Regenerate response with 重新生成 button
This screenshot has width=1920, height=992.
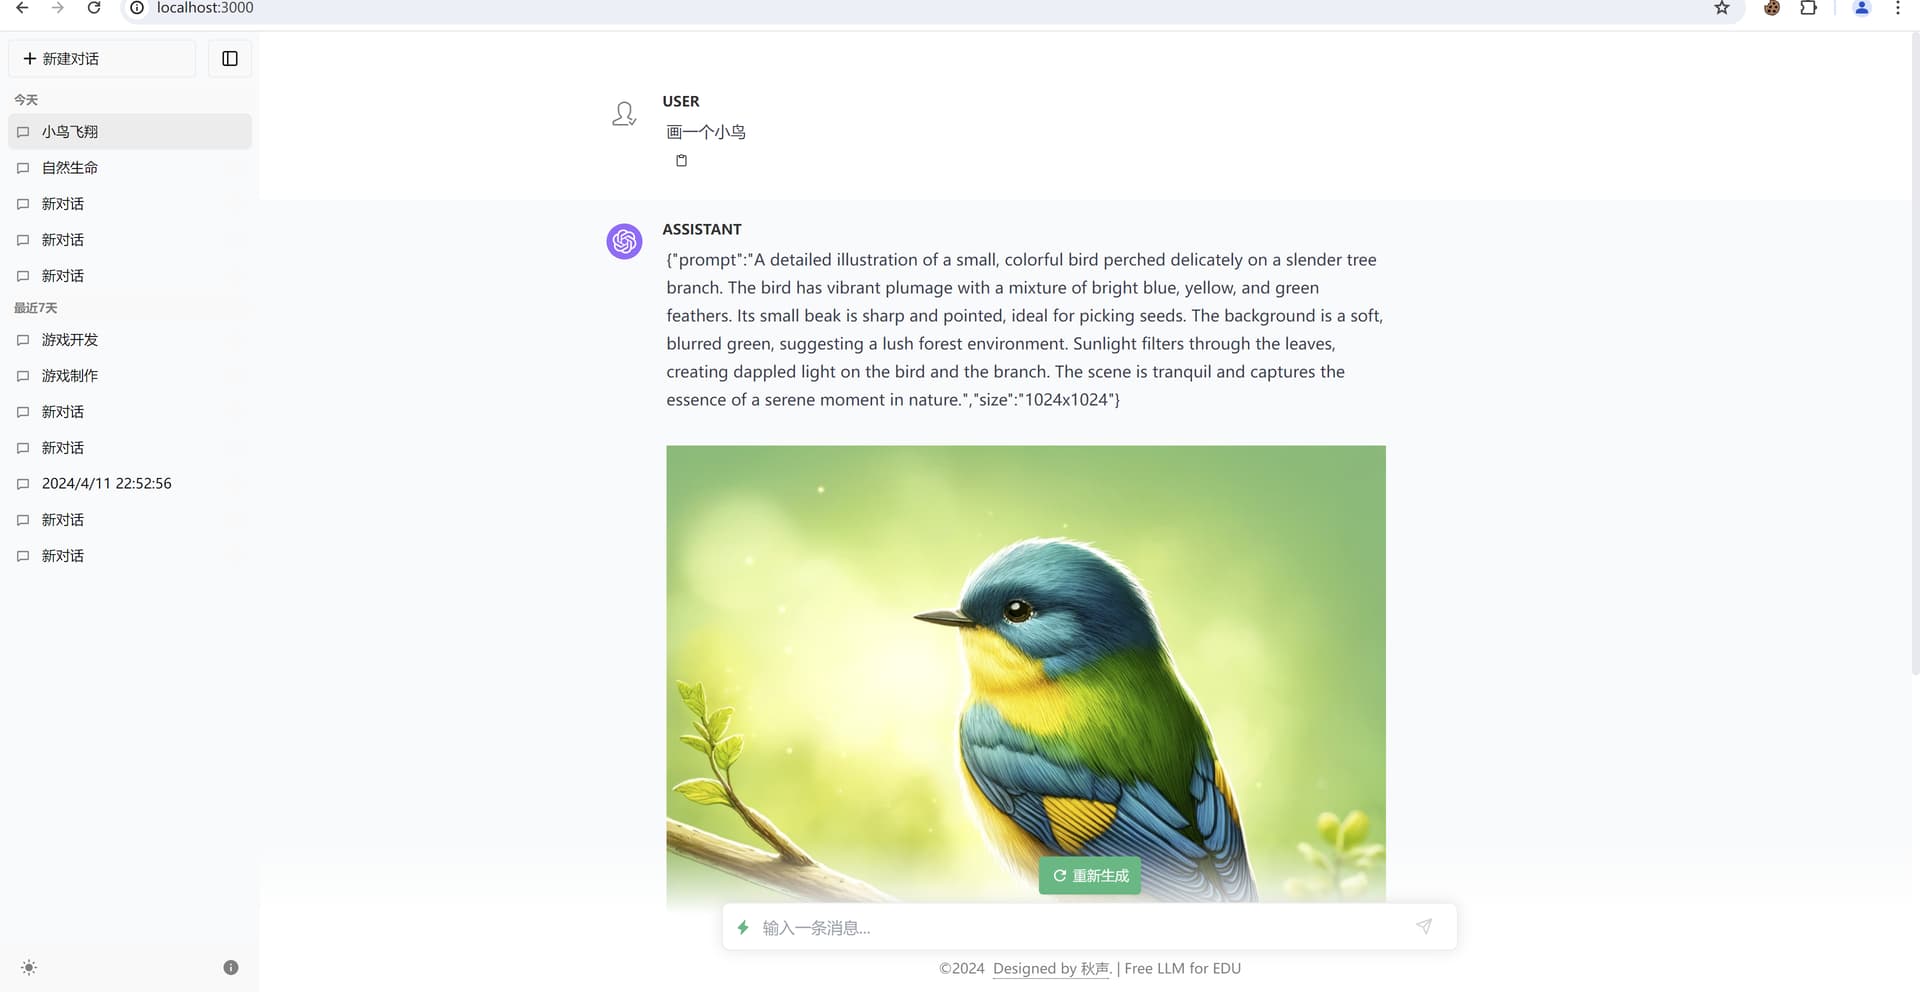[x=1090, y=875]
